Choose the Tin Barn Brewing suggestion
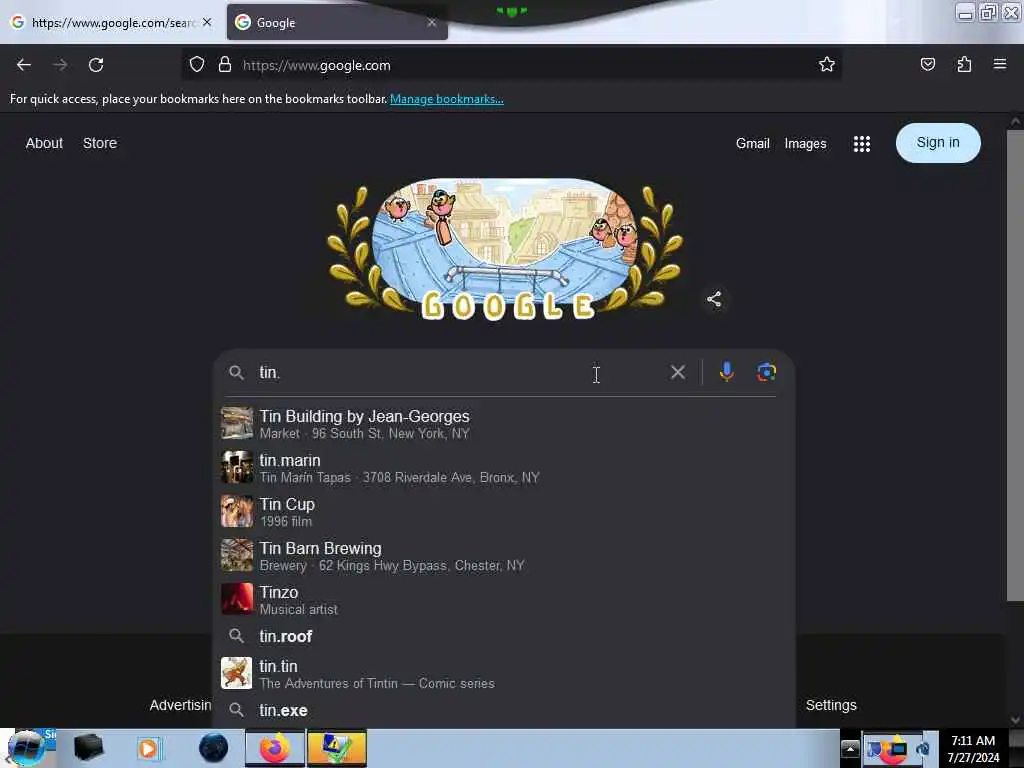The image size is (1024, 768). point(504,555)
